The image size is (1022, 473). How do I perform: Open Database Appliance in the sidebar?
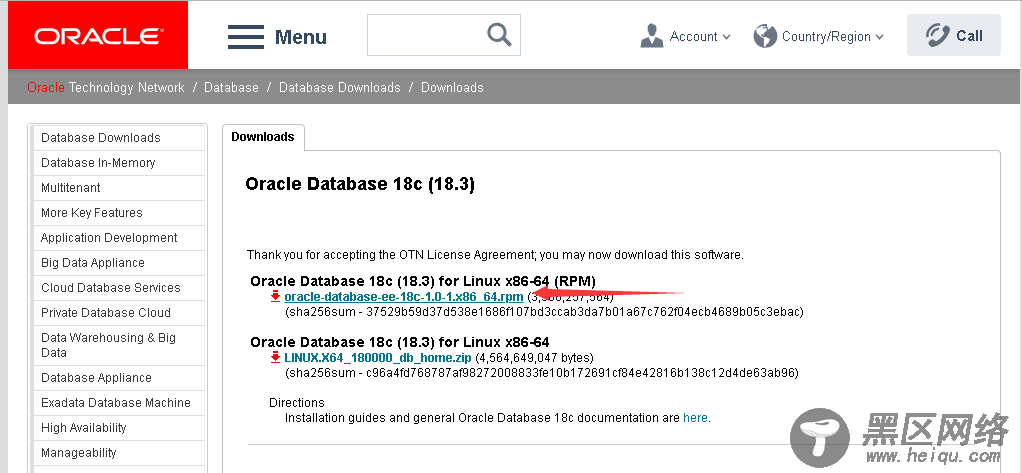[119, 378]
